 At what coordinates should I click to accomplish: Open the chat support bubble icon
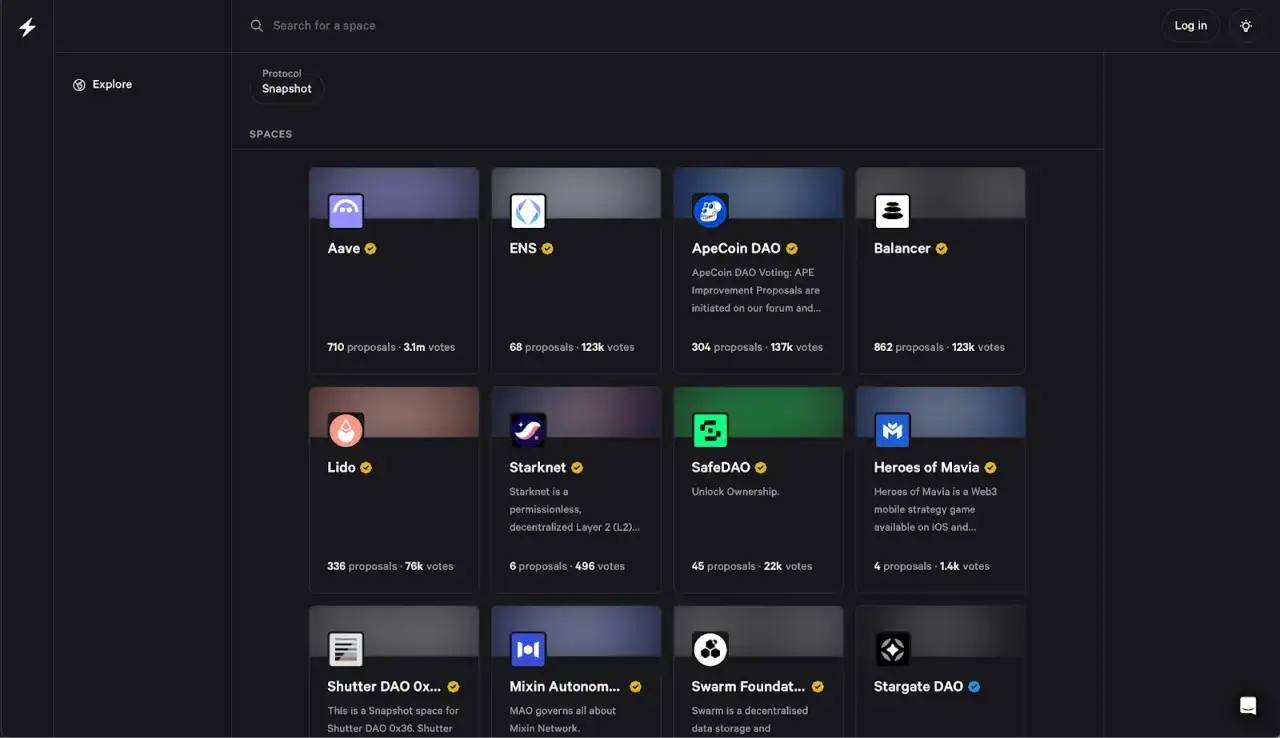click(1248, 705)
